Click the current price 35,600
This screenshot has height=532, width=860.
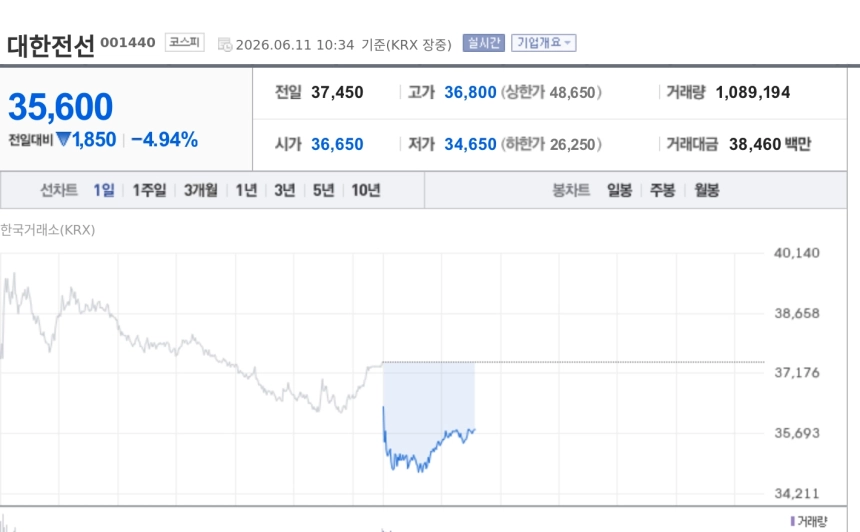[x=60, y=106]
